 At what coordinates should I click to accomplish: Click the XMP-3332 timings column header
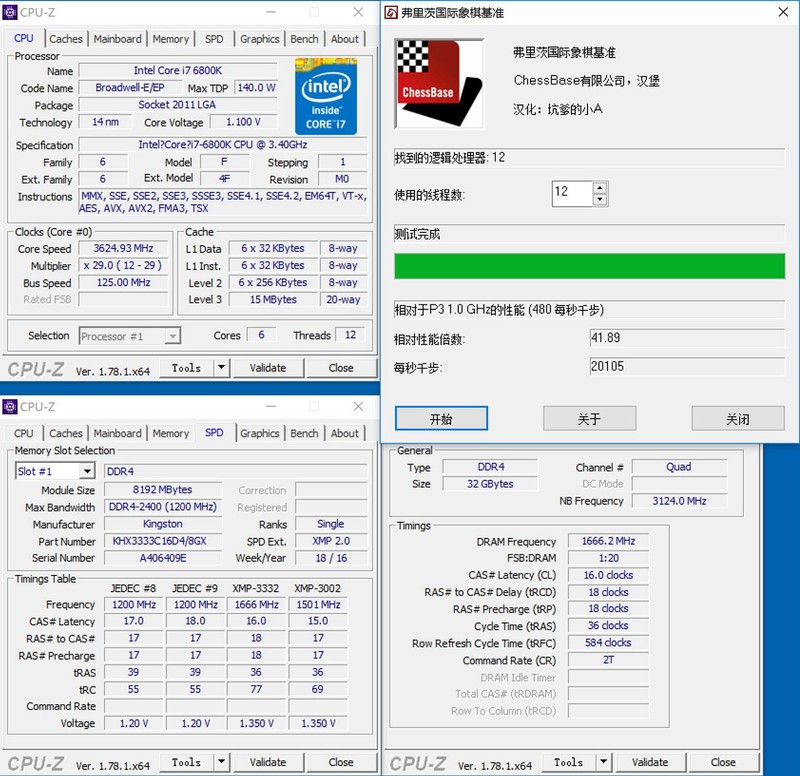pos(256,588)
